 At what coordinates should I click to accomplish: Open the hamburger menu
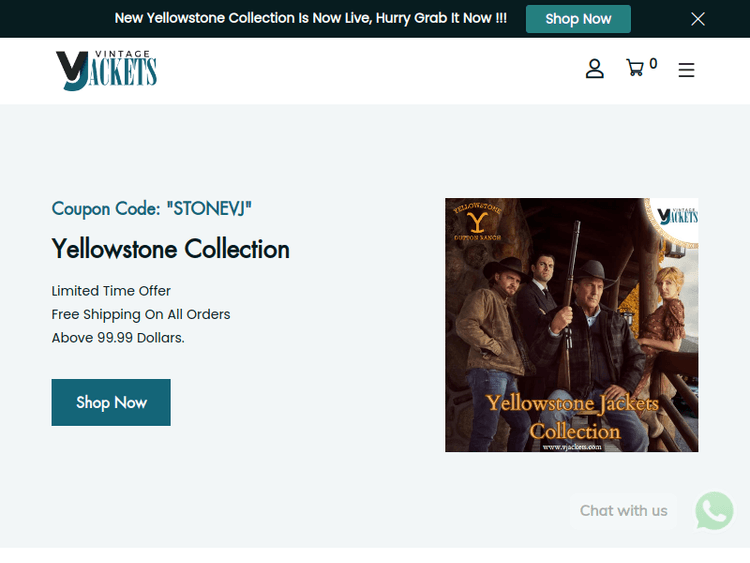tap(686, 70)
